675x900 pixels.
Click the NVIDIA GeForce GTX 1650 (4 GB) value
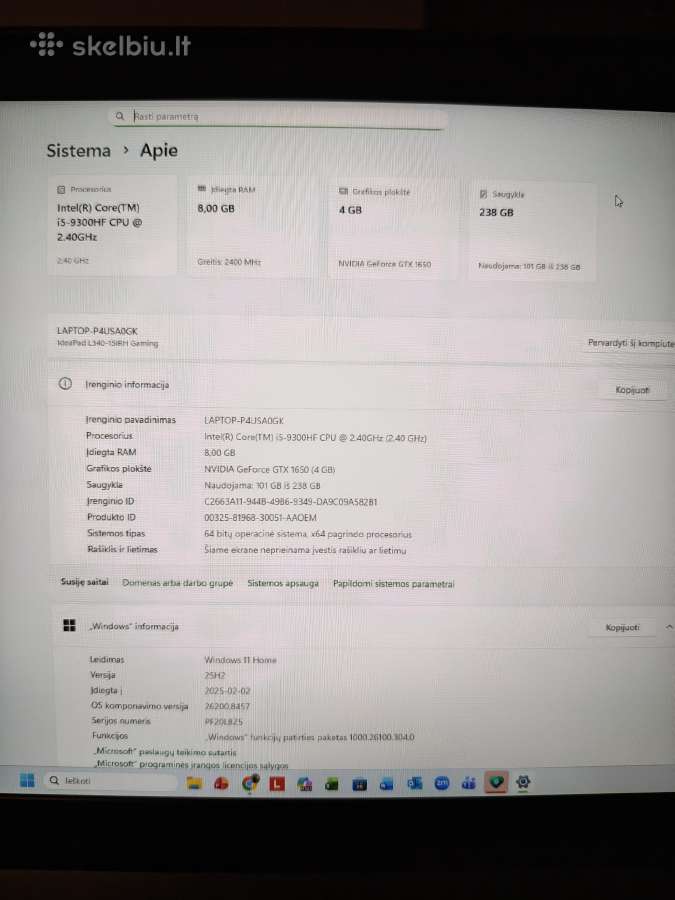pos(269,469)
